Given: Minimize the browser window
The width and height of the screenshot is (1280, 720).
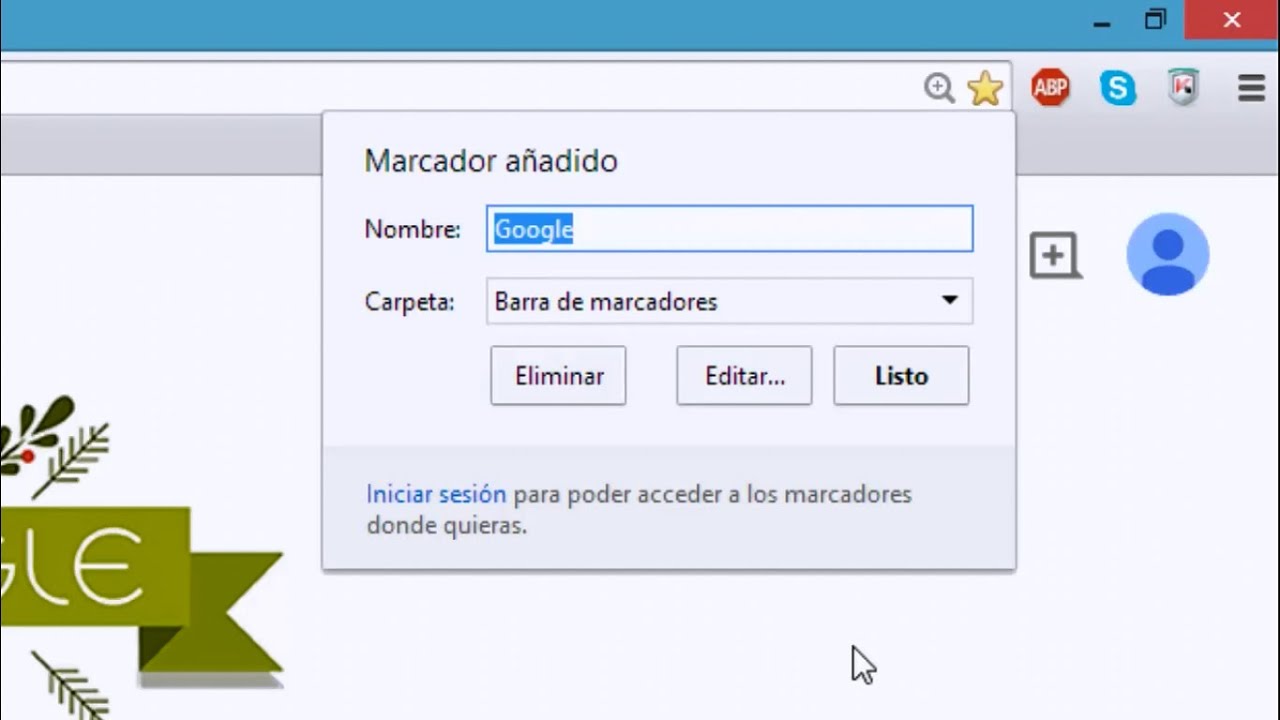Looking at the screenshot, I should (x=1101, y=19).
